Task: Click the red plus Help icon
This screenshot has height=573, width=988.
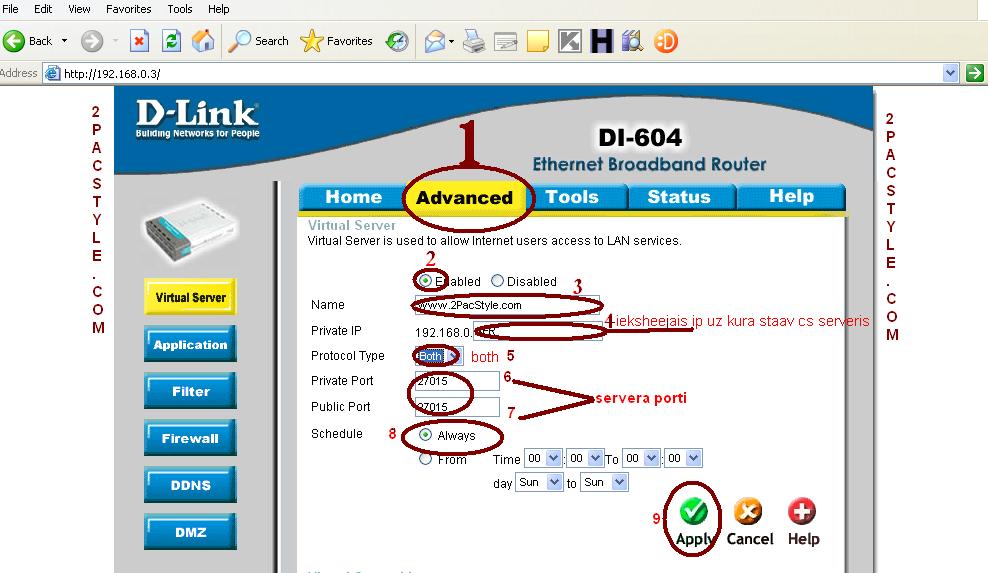Action: [801, 511]
